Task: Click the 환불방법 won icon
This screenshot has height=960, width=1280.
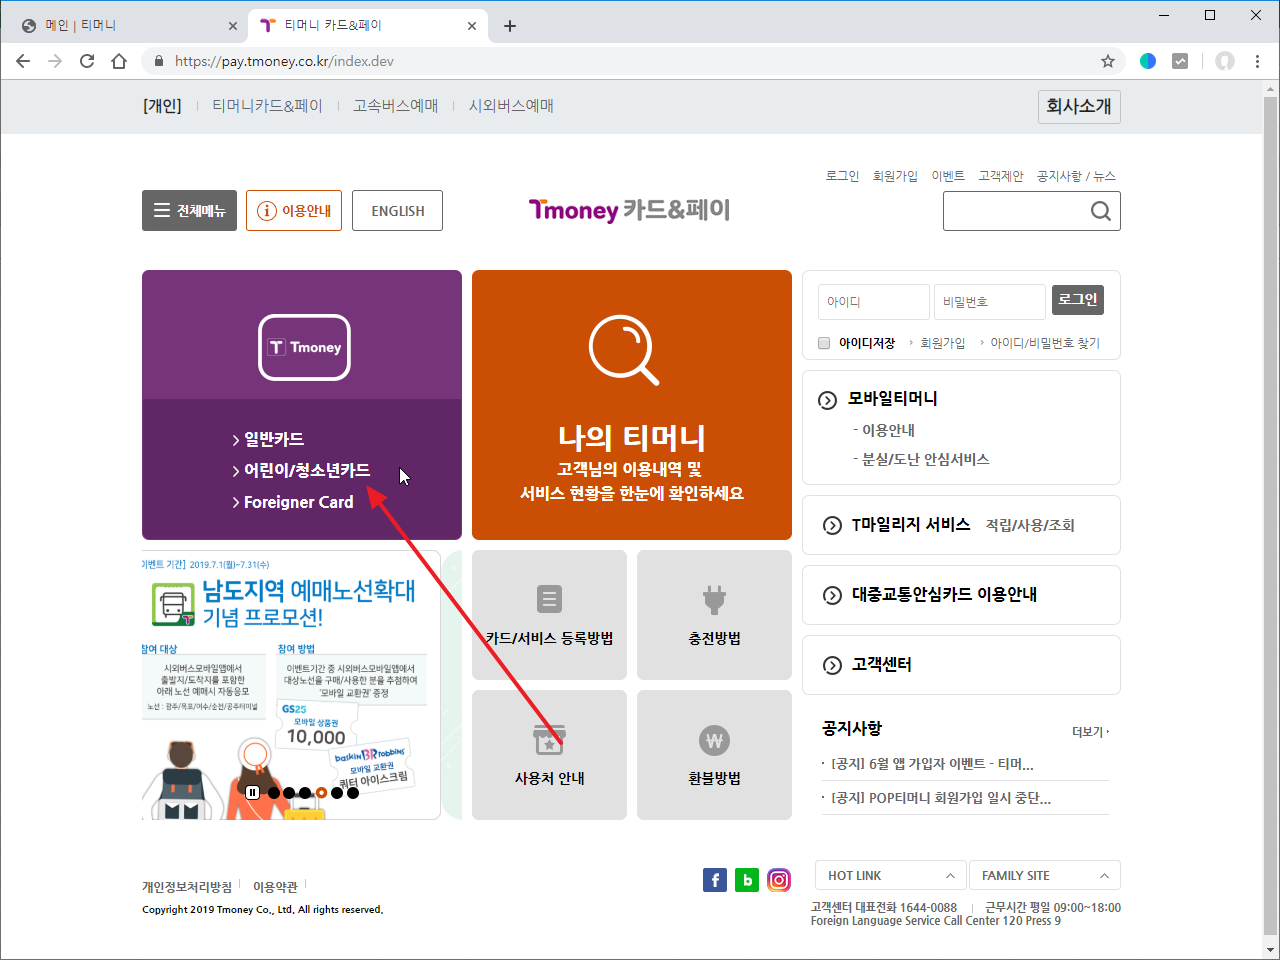Action: 714,741
